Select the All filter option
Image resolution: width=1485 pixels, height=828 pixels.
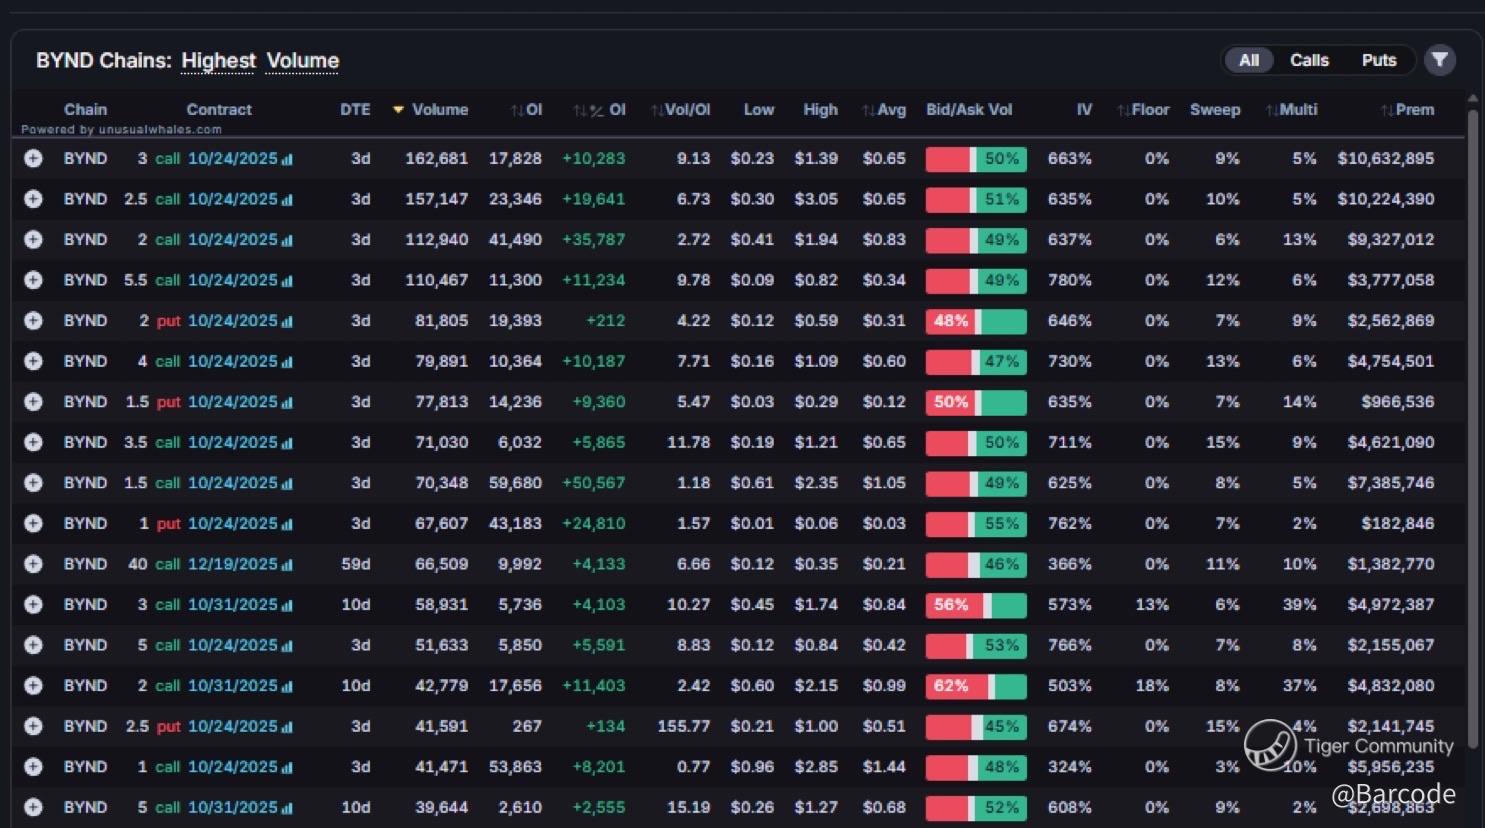pos(1249,60)
